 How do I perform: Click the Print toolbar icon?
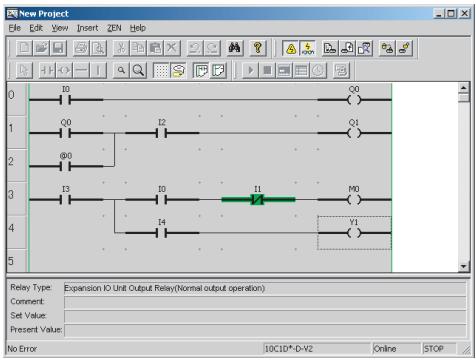click(x=81, y=48)
